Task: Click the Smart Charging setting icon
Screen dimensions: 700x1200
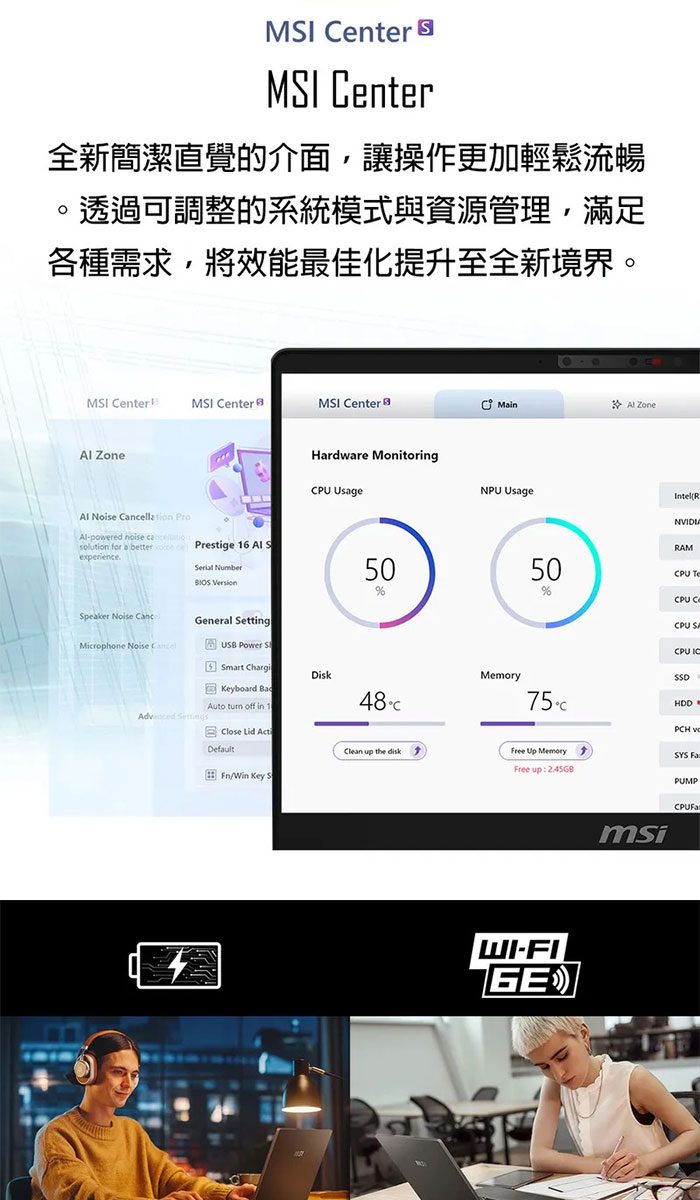Action: click(211, 667)
